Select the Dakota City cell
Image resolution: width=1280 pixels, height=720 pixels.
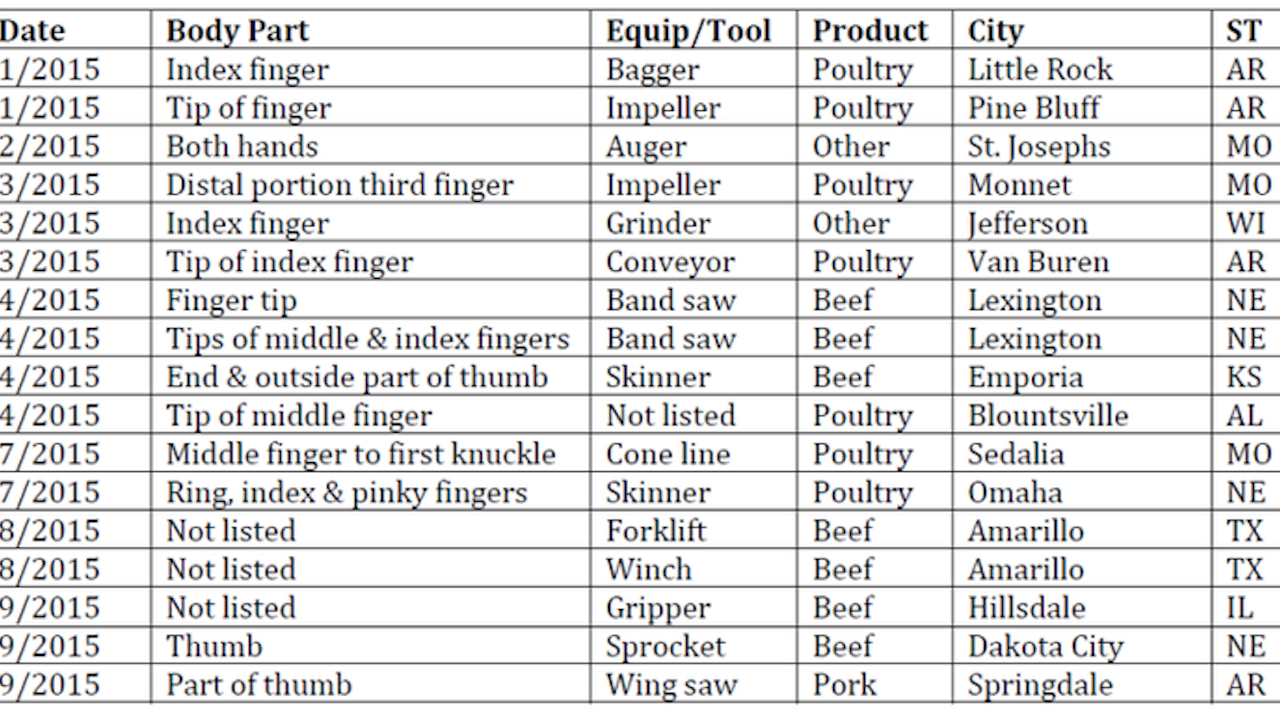click(1045, 646)
